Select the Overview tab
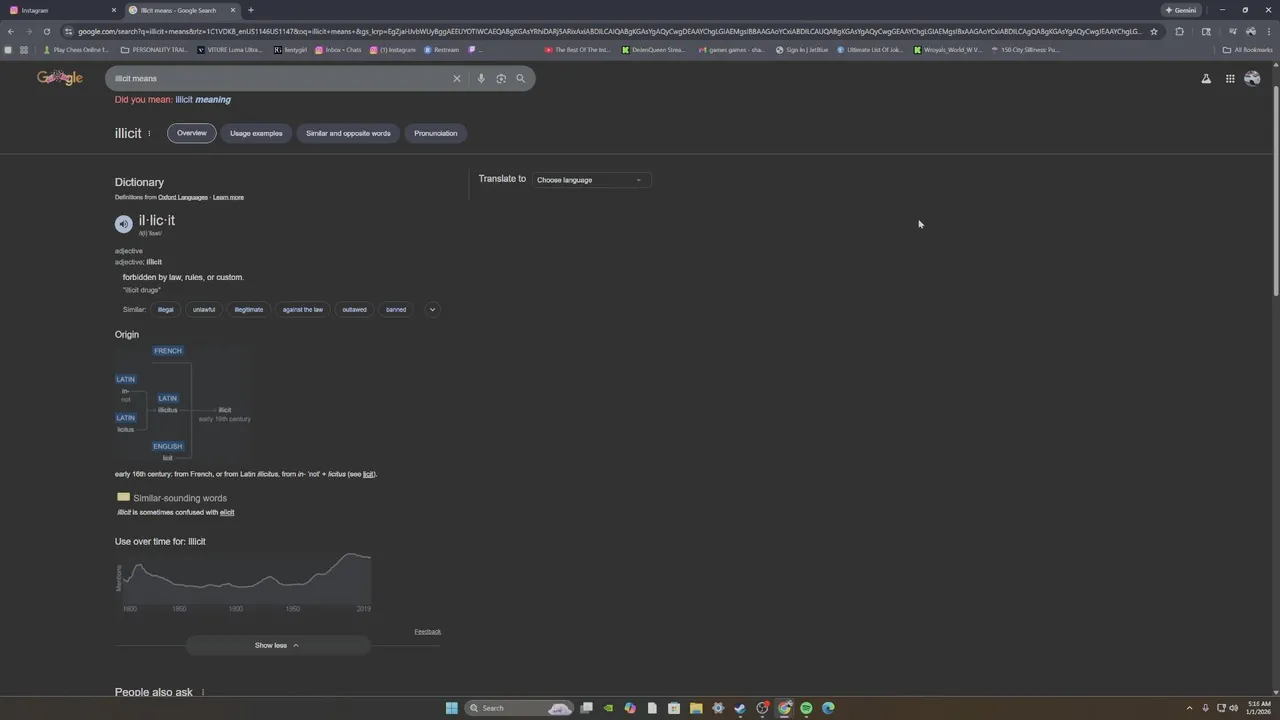This screenshot has height=720, width=1280. [192, 133]
